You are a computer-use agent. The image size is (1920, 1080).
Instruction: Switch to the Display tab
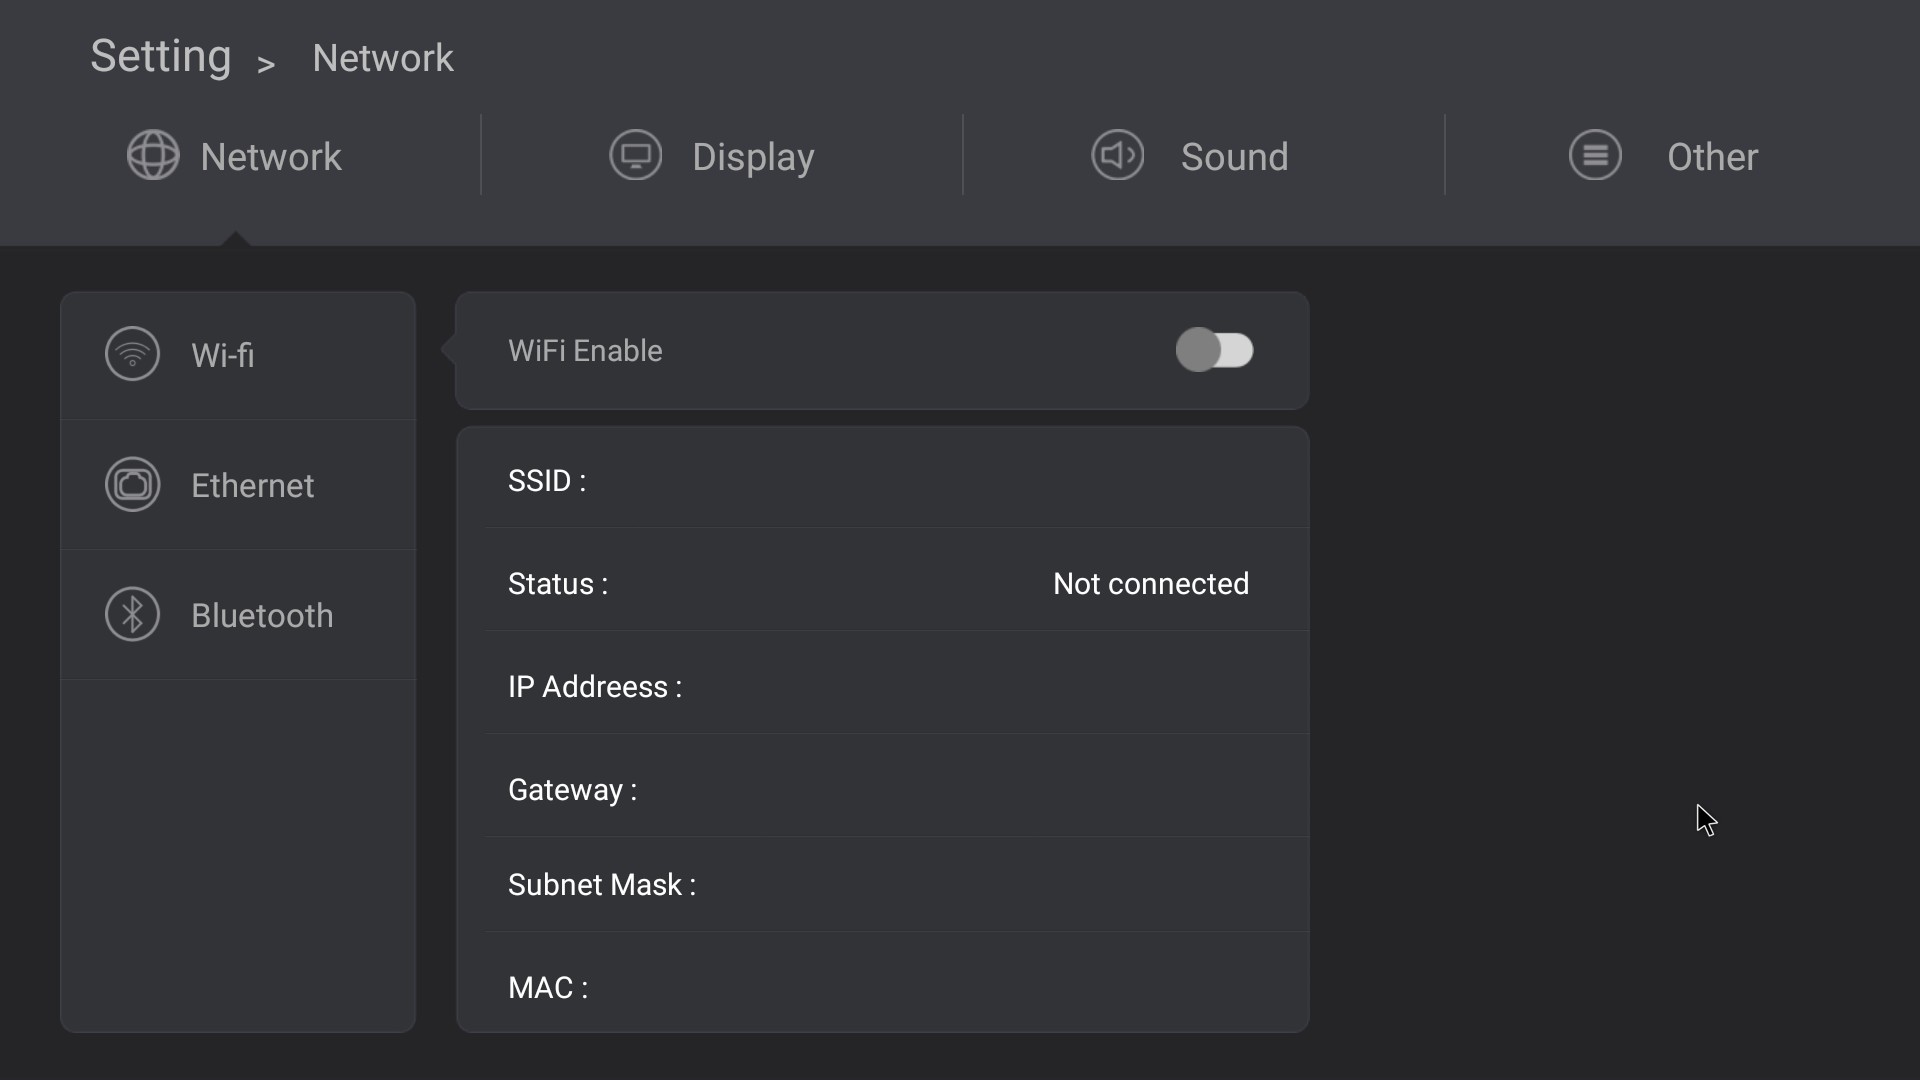click(712, 156)
